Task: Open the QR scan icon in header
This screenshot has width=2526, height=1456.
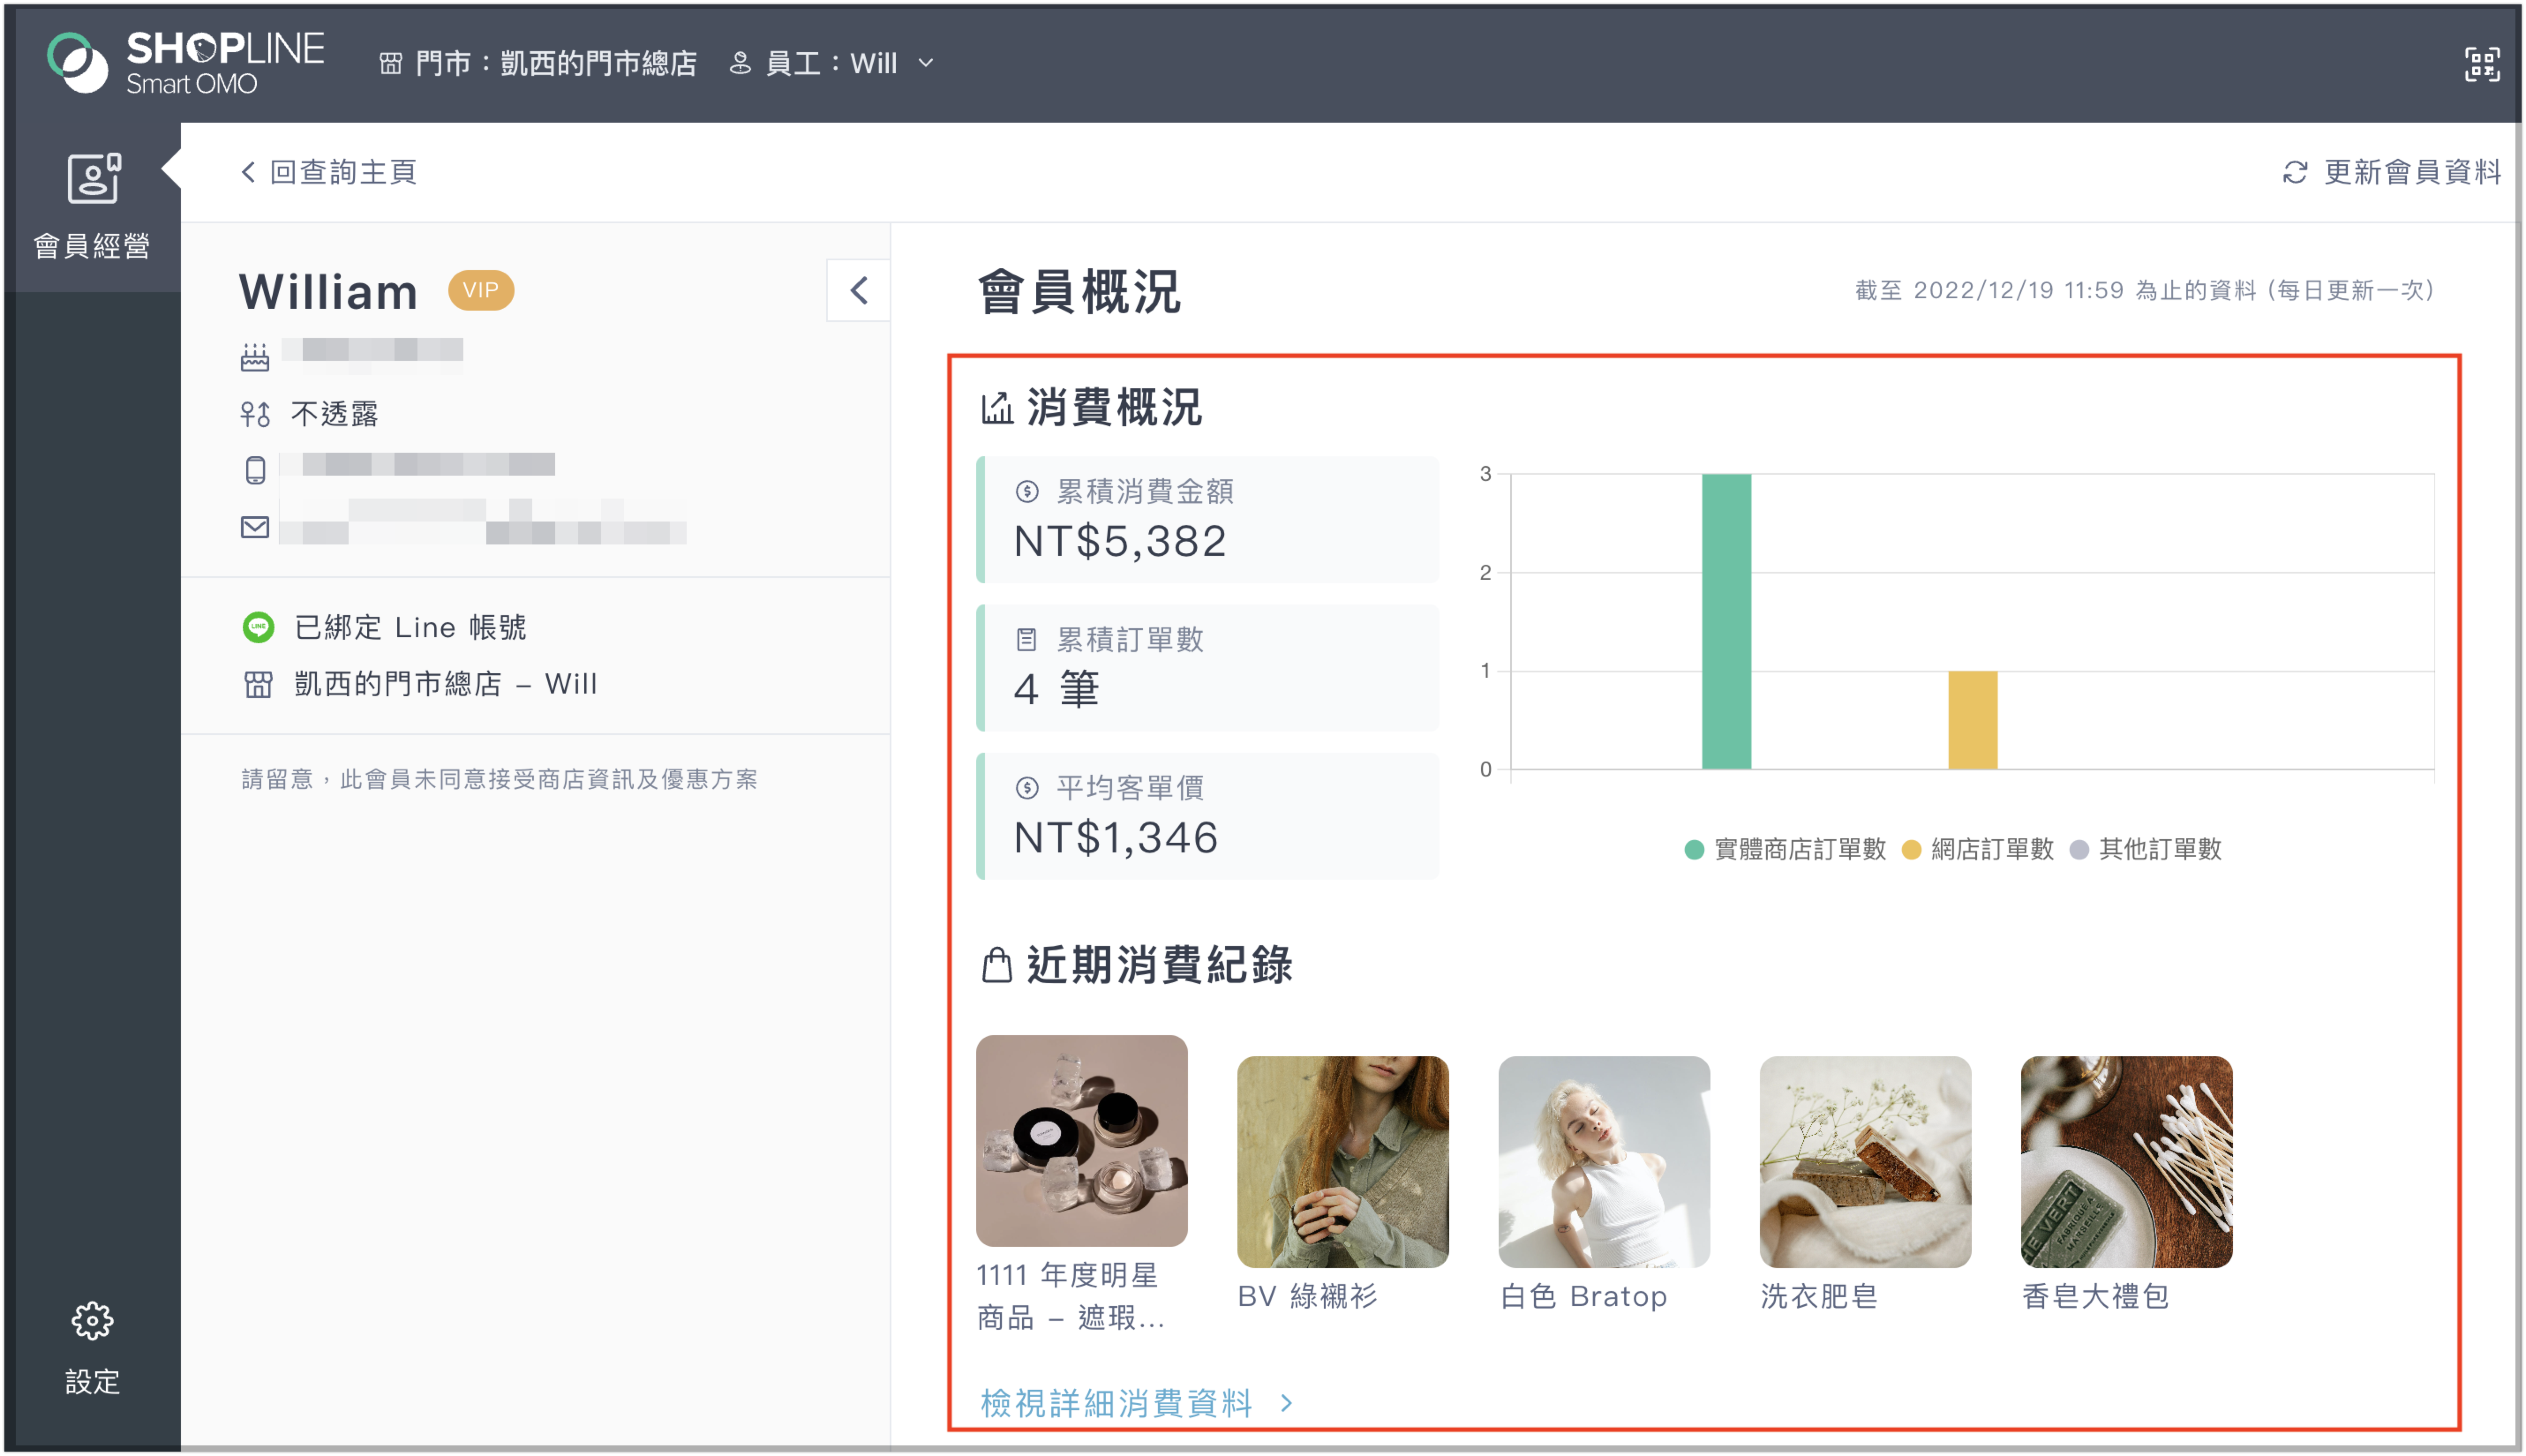Action: pos(2481,64)
